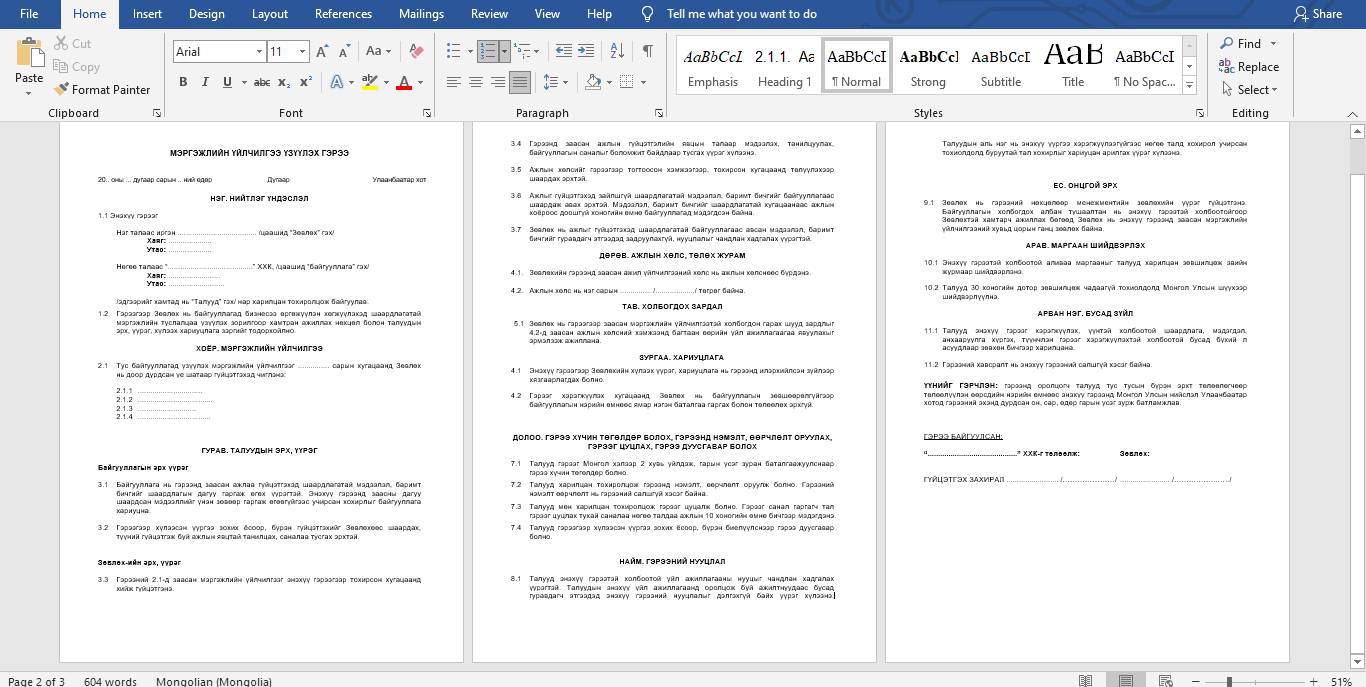The width and height of the screenshot is (1366, 687).
Task: Switch to the Layout tab
Action: (269, 14)
